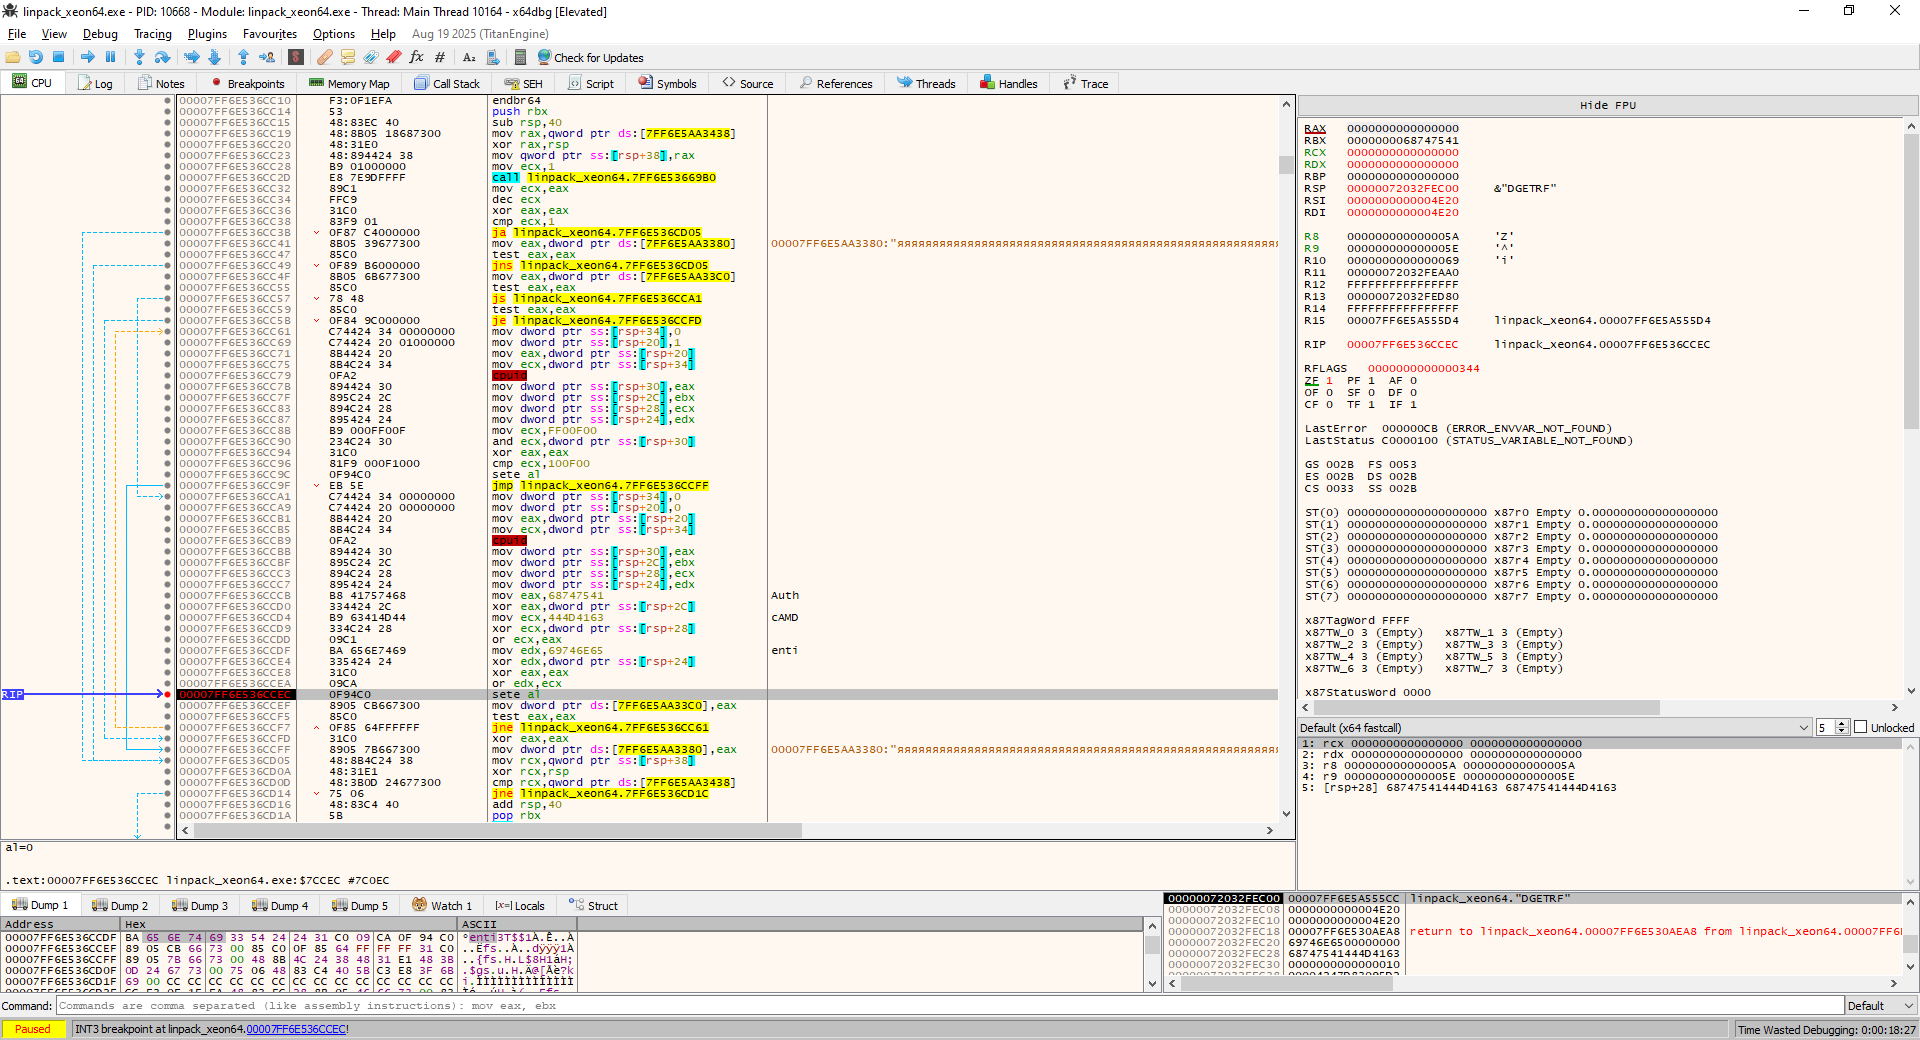
Task: Show the Labels tag icon
Action: pyautogui.click(x=371, y=57)
